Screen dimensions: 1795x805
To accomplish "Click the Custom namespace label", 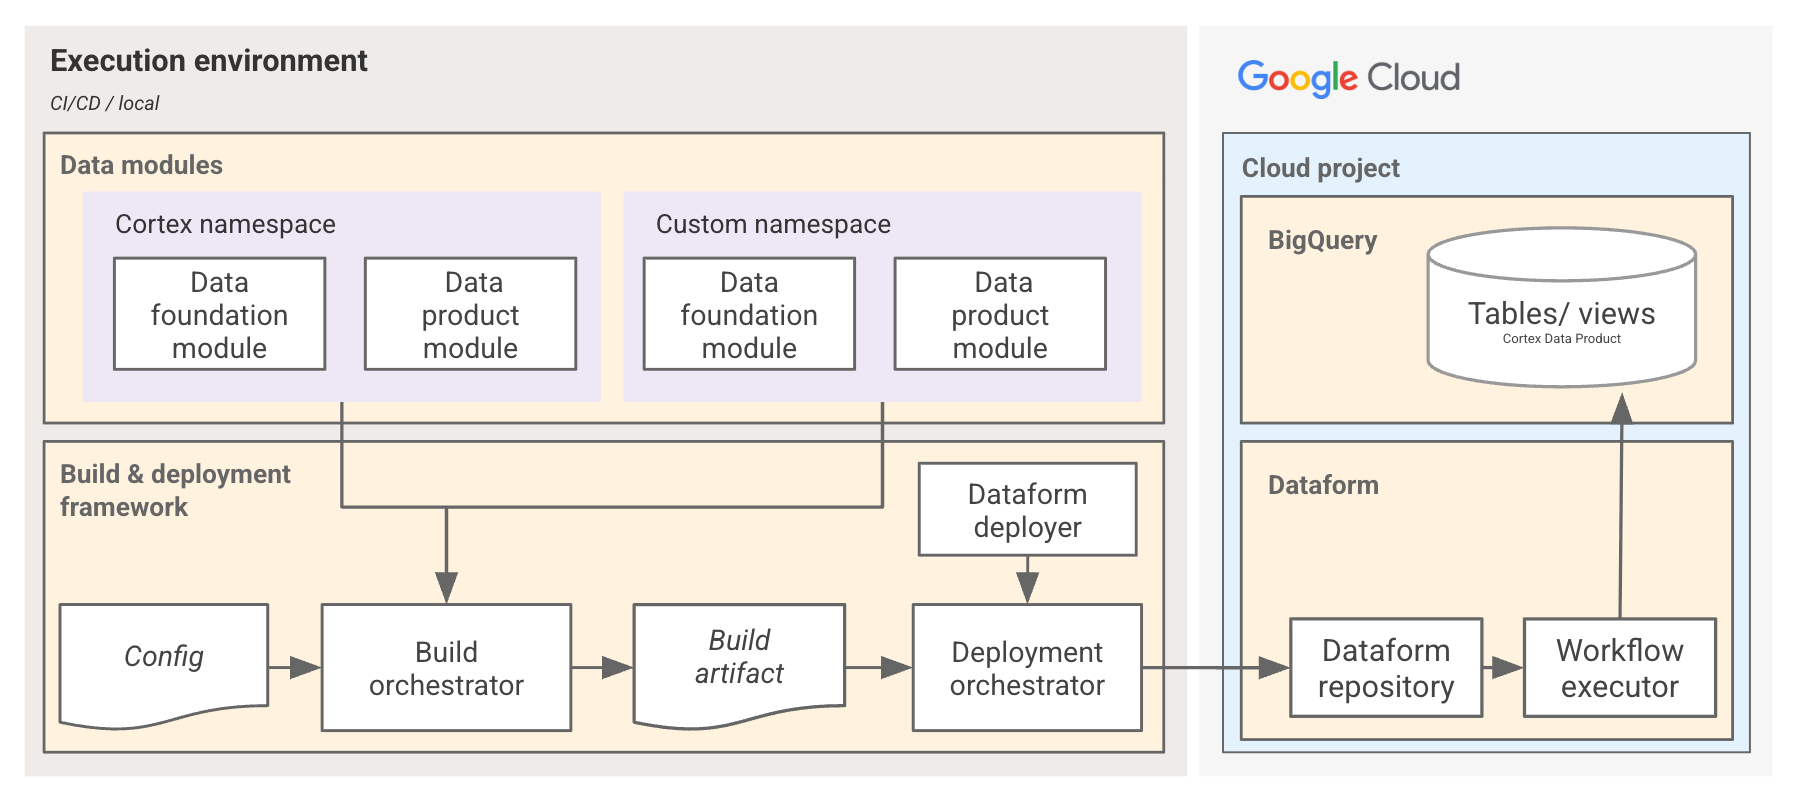I will (773, 224).
